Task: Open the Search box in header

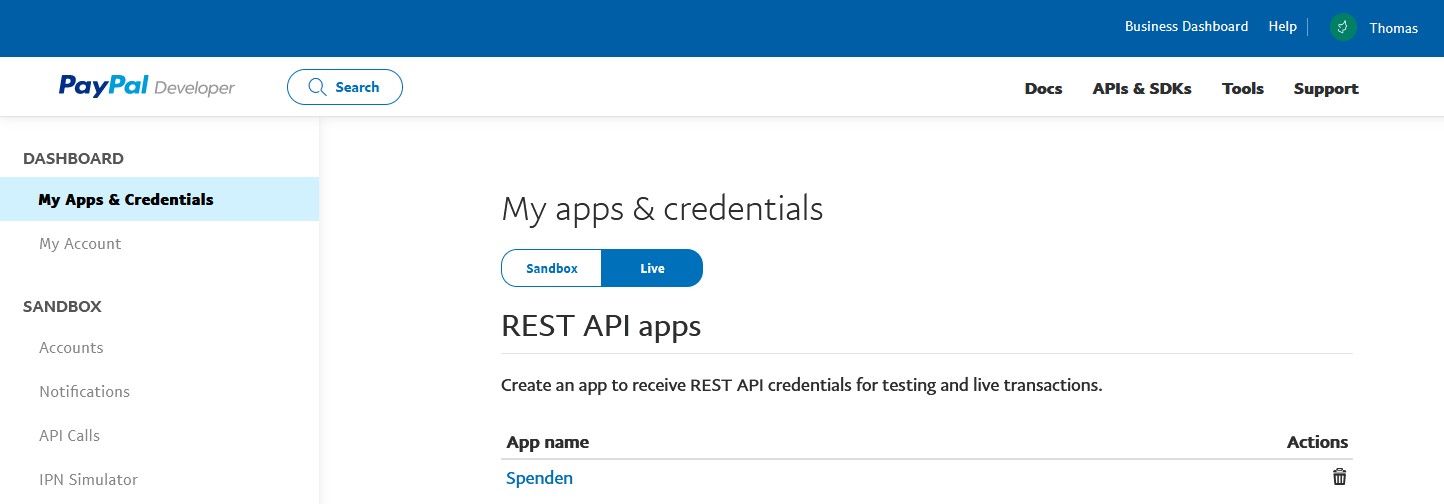Action: tap(345, 87)
